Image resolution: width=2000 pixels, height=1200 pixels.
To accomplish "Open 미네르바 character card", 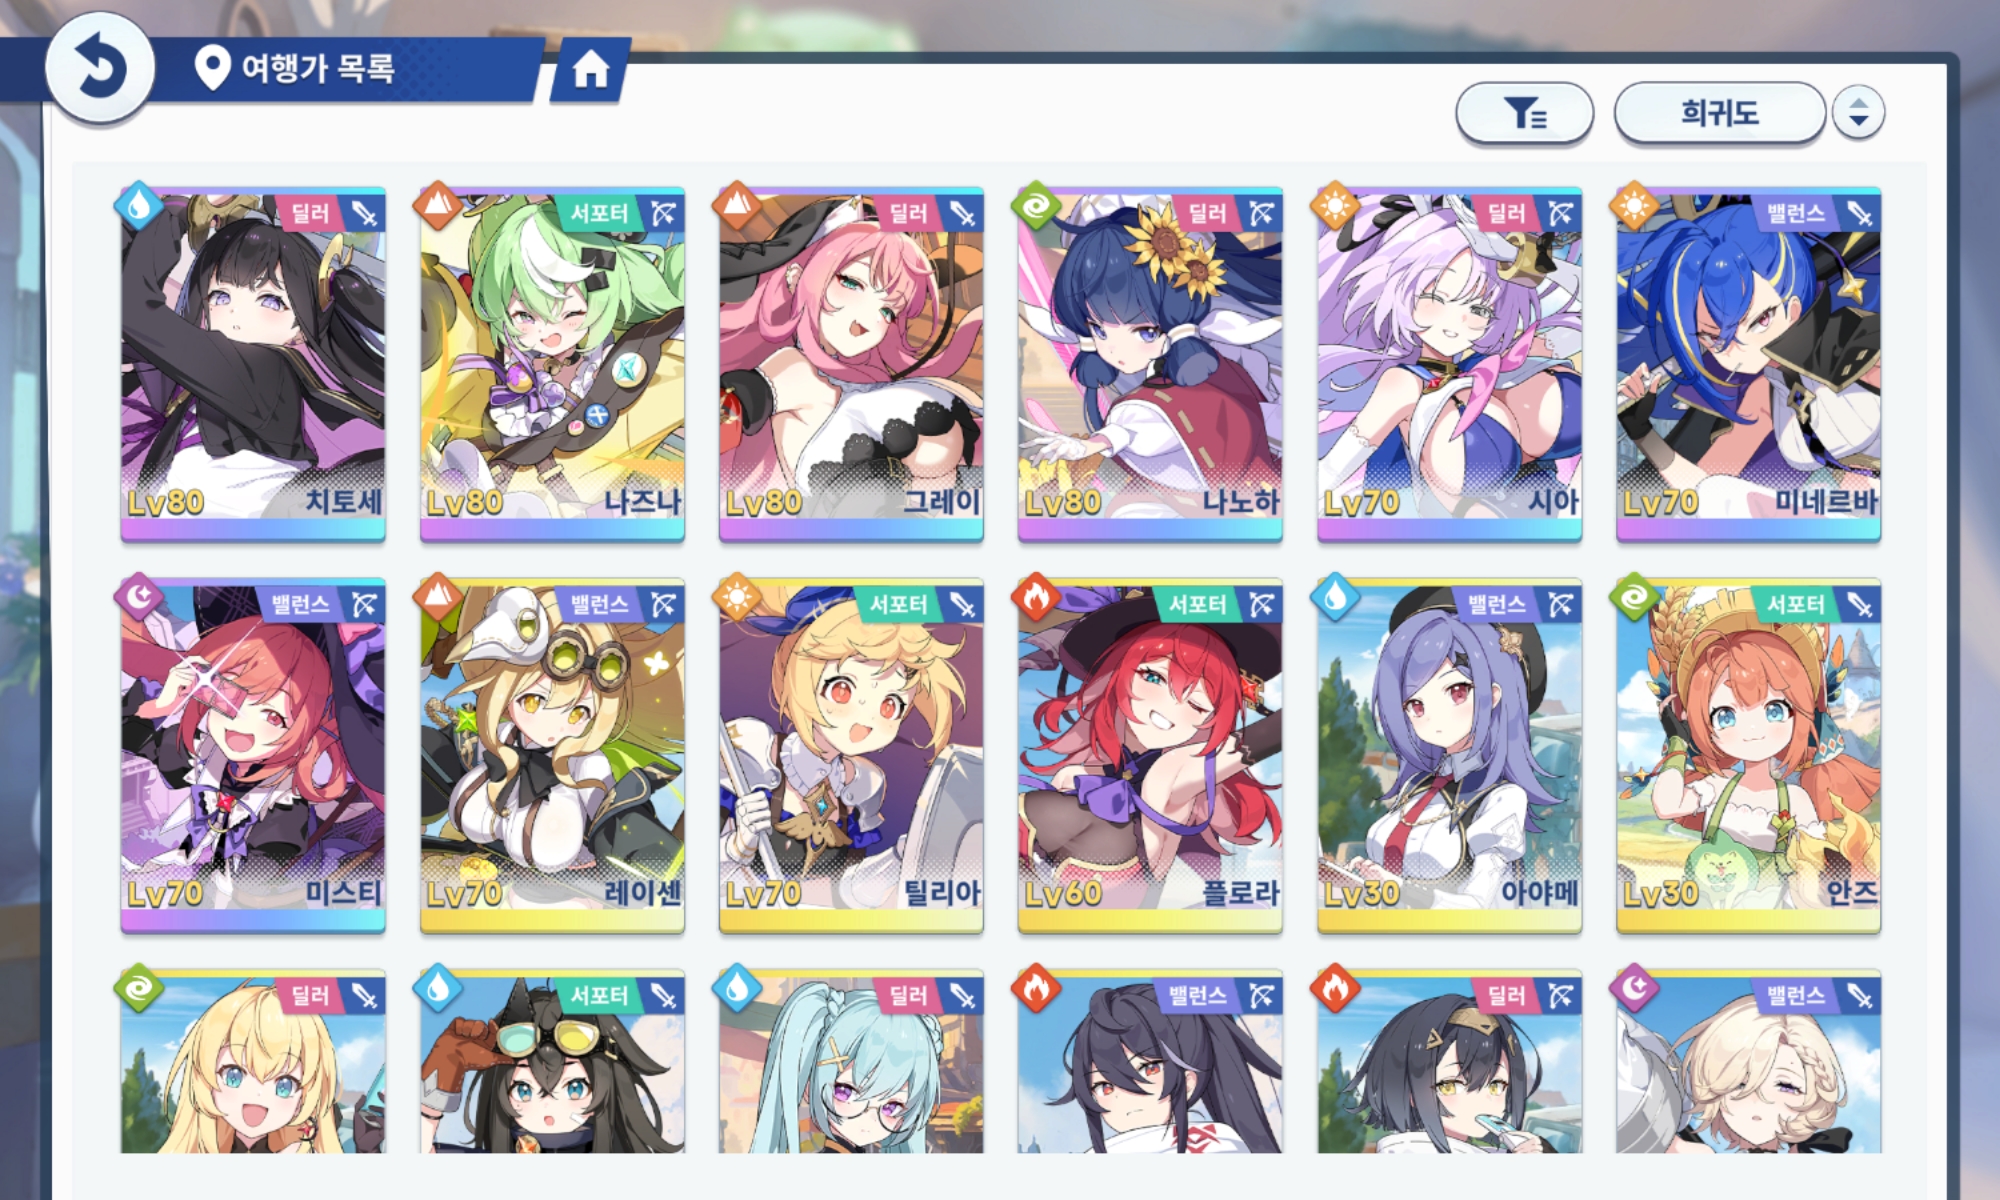I will (1748, 365).
